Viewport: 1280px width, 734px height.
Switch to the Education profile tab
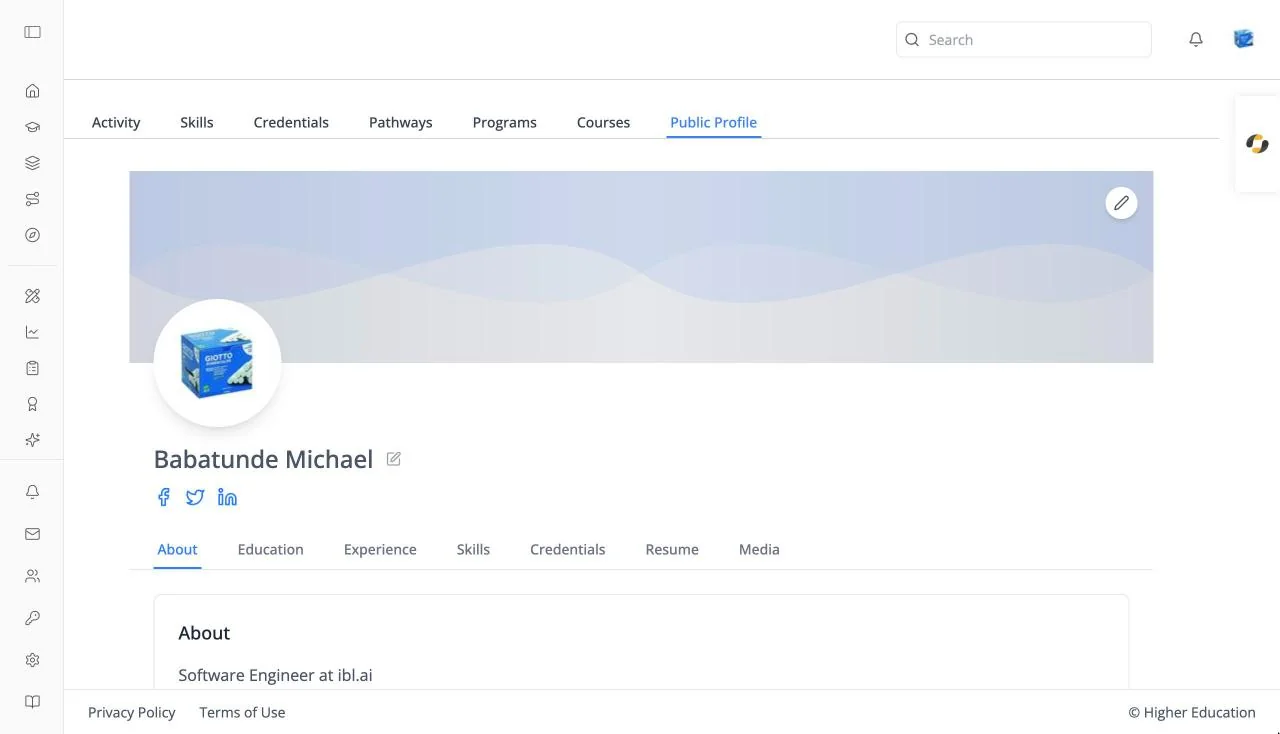271,549
